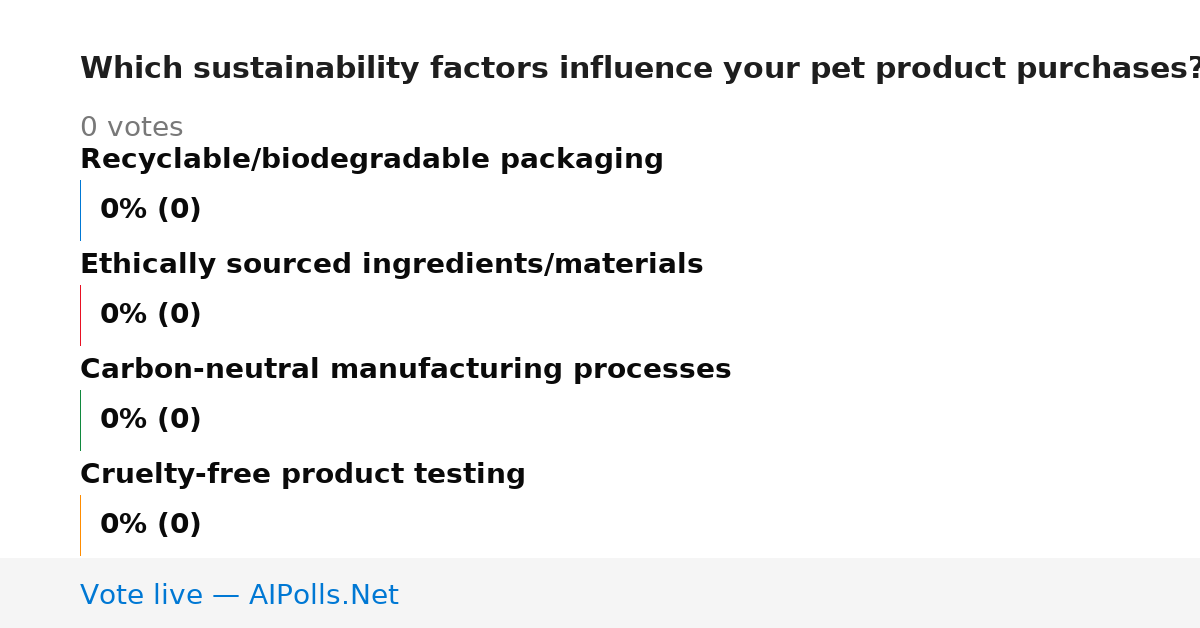Click the 0% (0) result under Recyclable packaging
The height and width of the screenshot is (628, 1200).
[151, 210]
